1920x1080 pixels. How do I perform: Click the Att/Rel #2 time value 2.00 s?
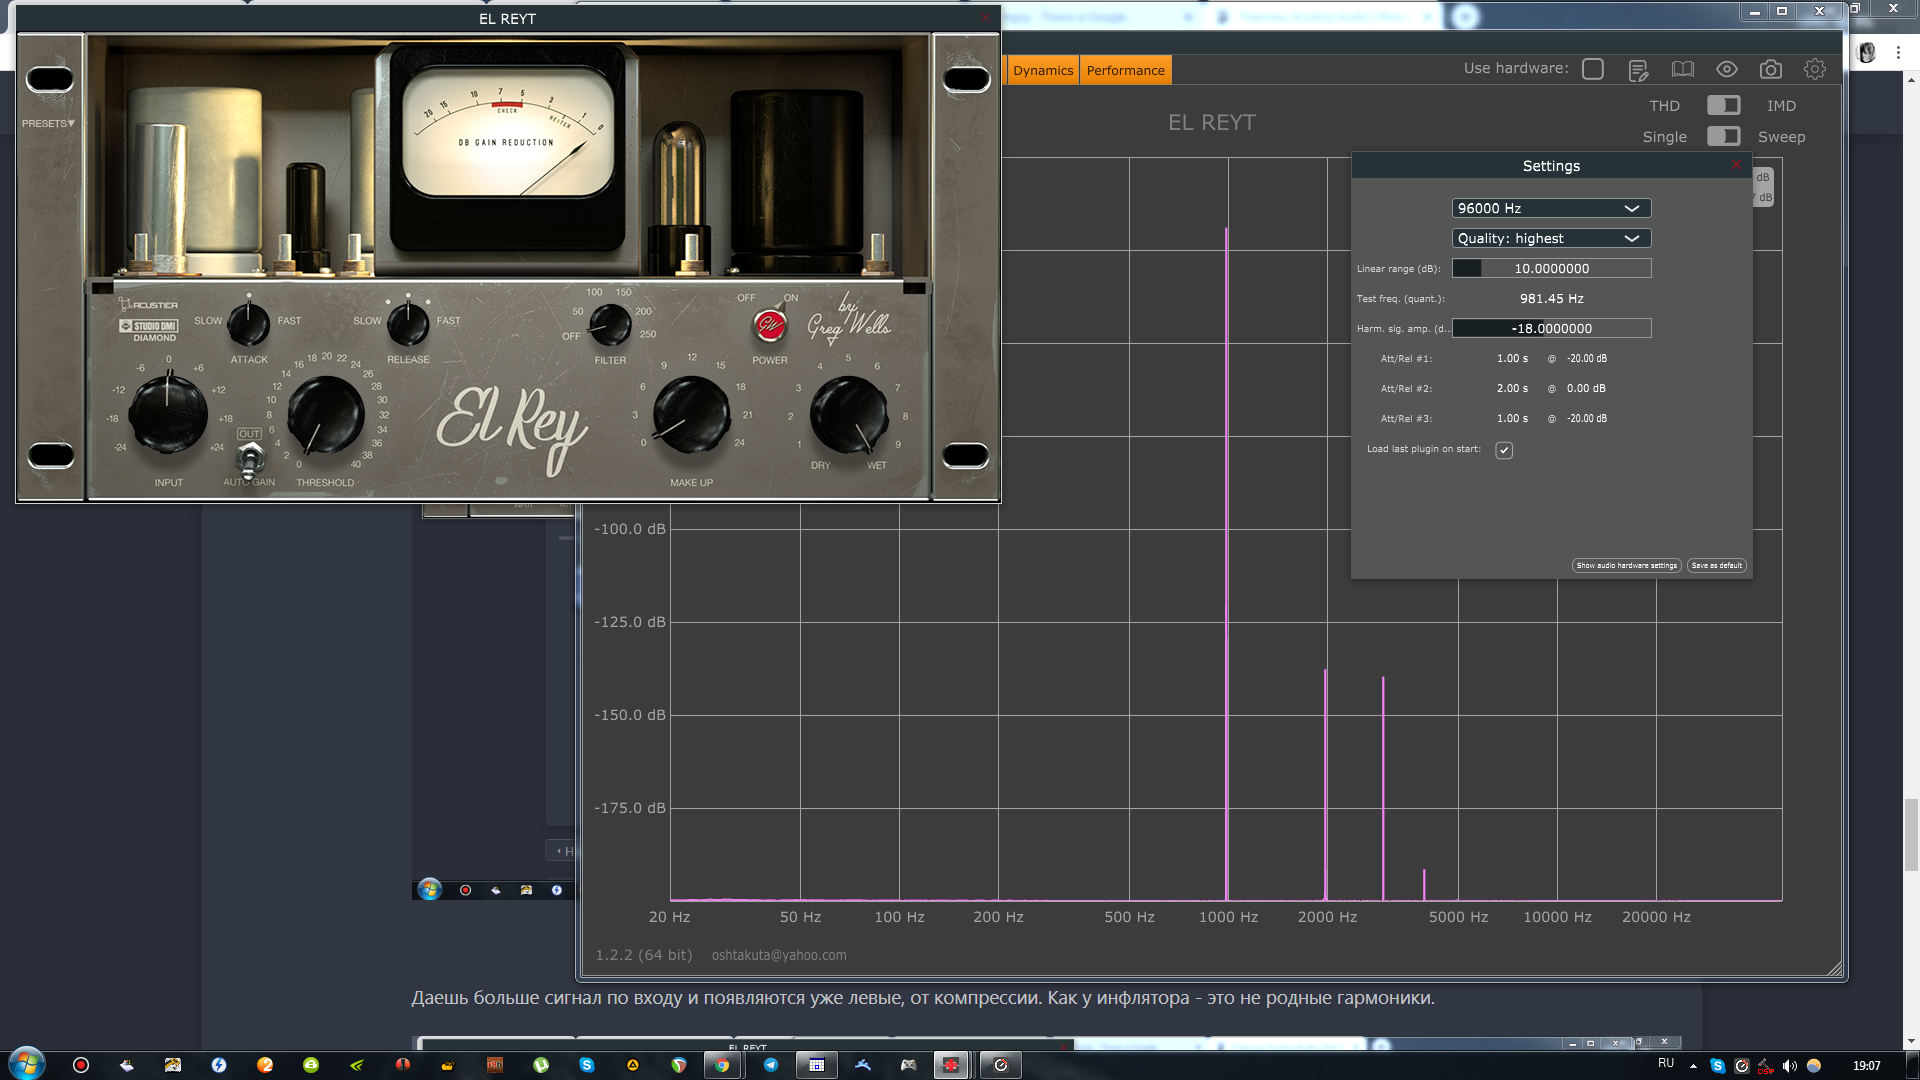click(1512, 388)
